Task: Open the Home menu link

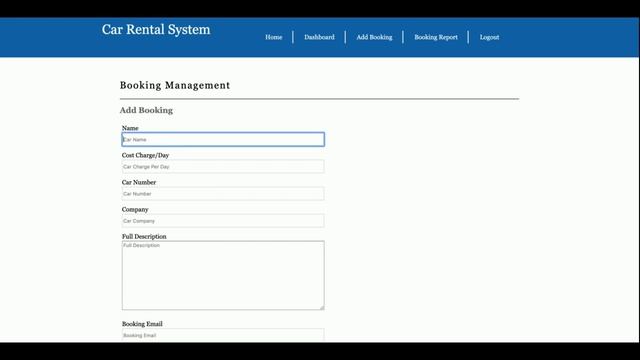Action: [273, 37]
